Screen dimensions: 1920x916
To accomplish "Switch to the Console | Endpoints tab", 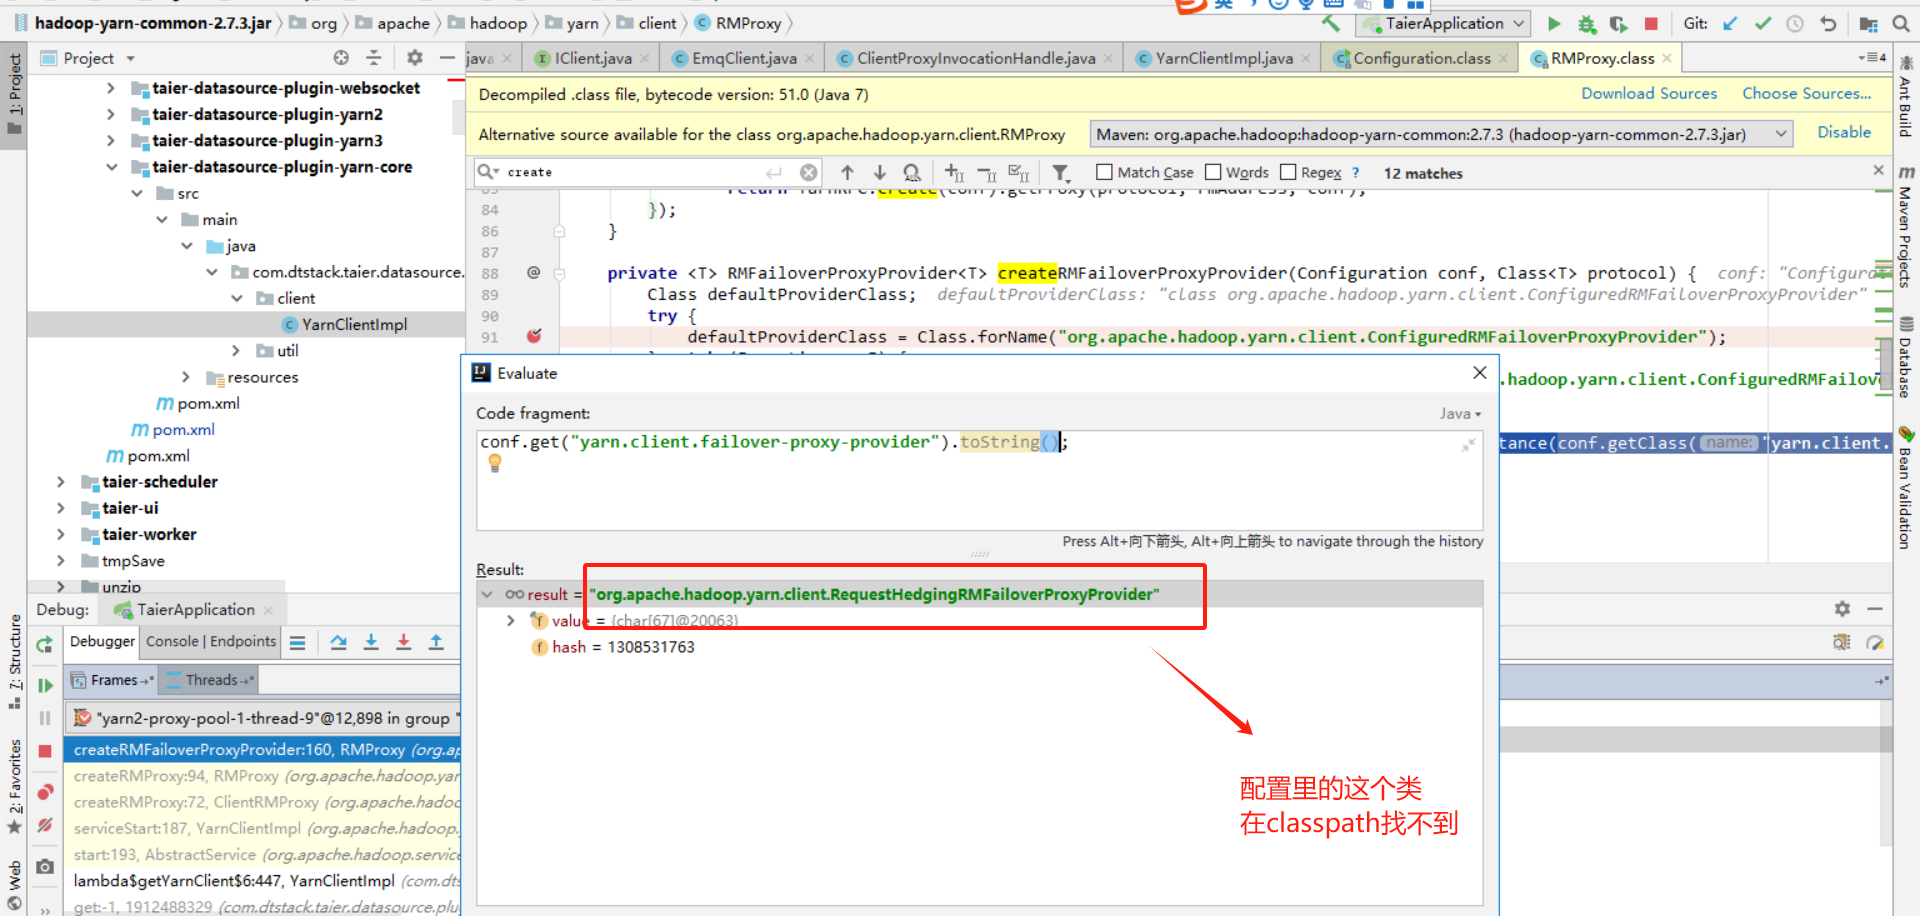I will 210,641.
